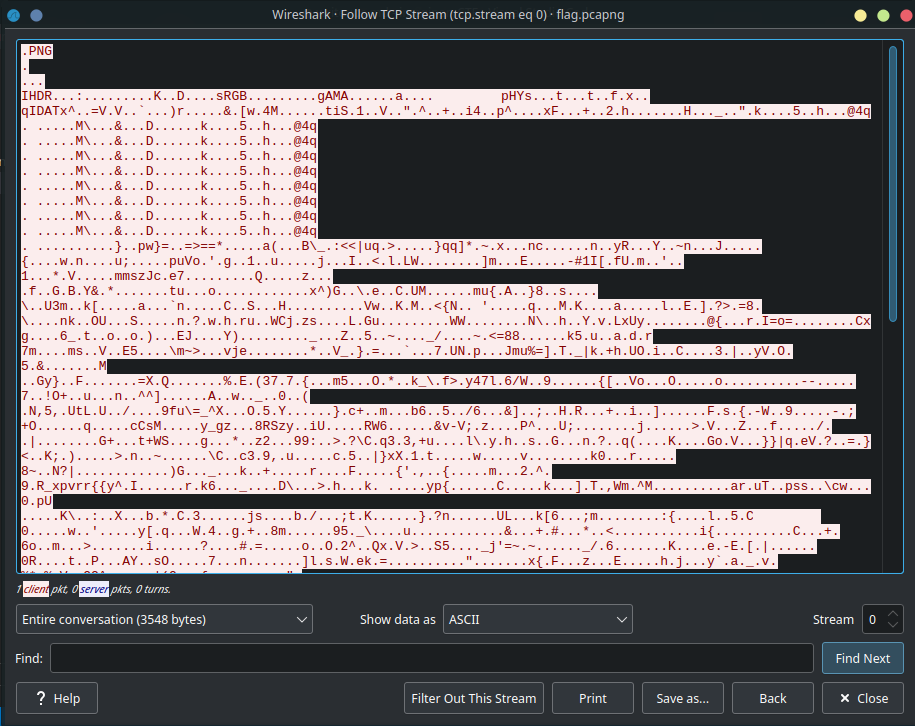
Task: Print the stream contents
Action: [x=593, y=698]
